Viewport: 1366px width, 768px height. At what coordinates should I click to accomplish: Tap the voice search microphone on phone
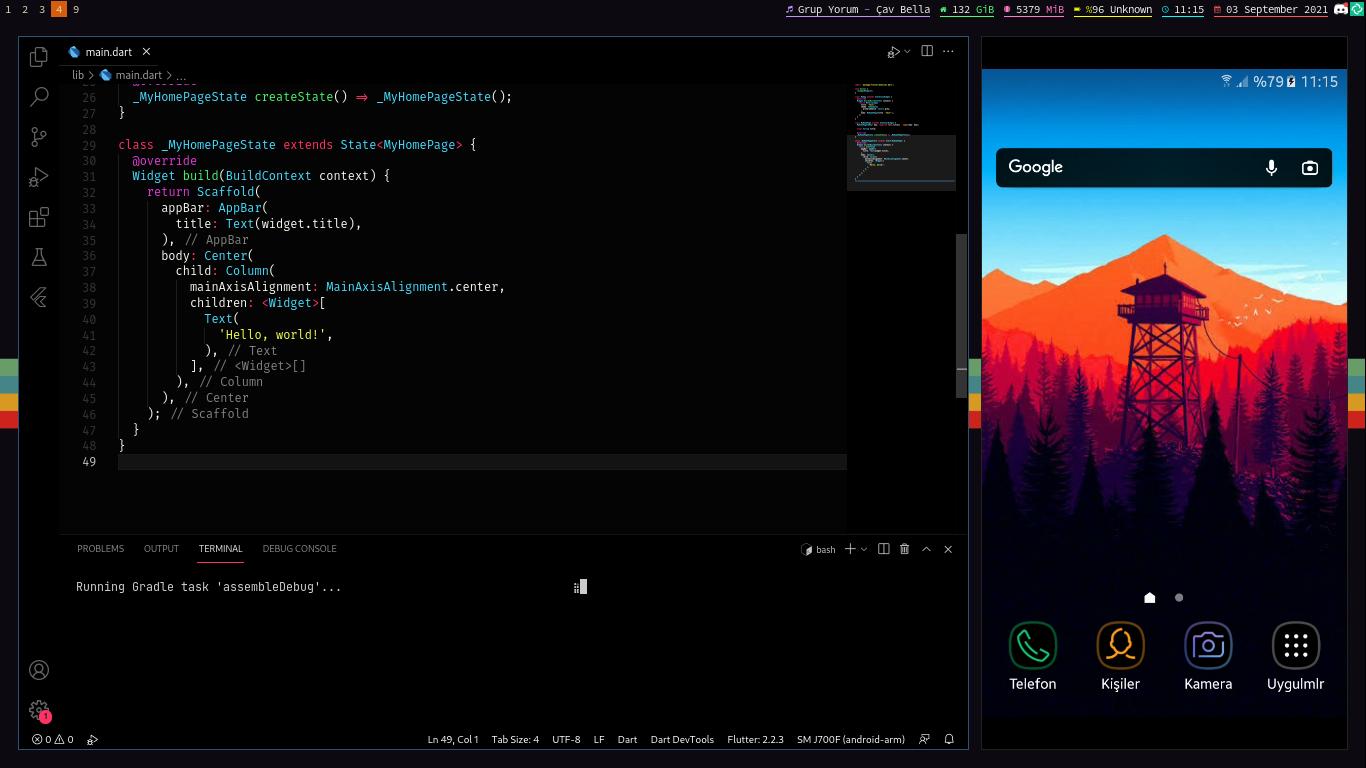click(1271, 167)
